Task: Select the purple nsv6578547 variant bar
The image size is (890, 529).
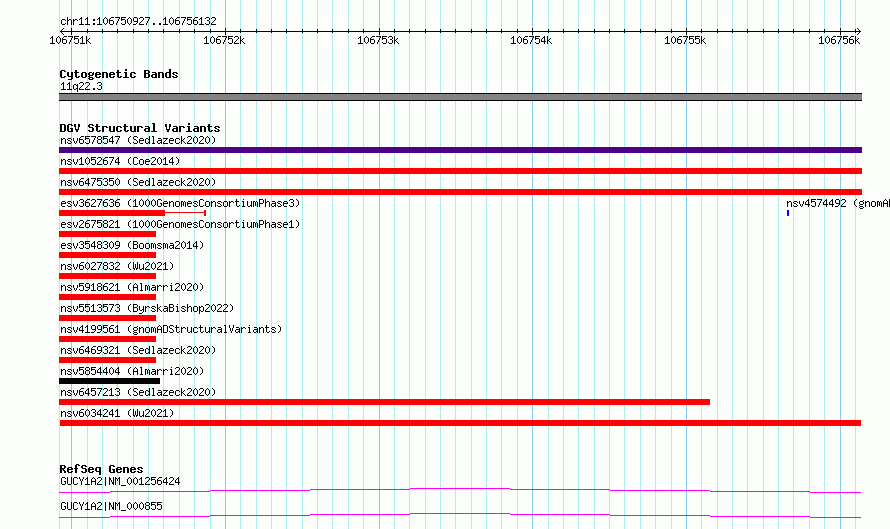Action: click(x=460, y=150)
